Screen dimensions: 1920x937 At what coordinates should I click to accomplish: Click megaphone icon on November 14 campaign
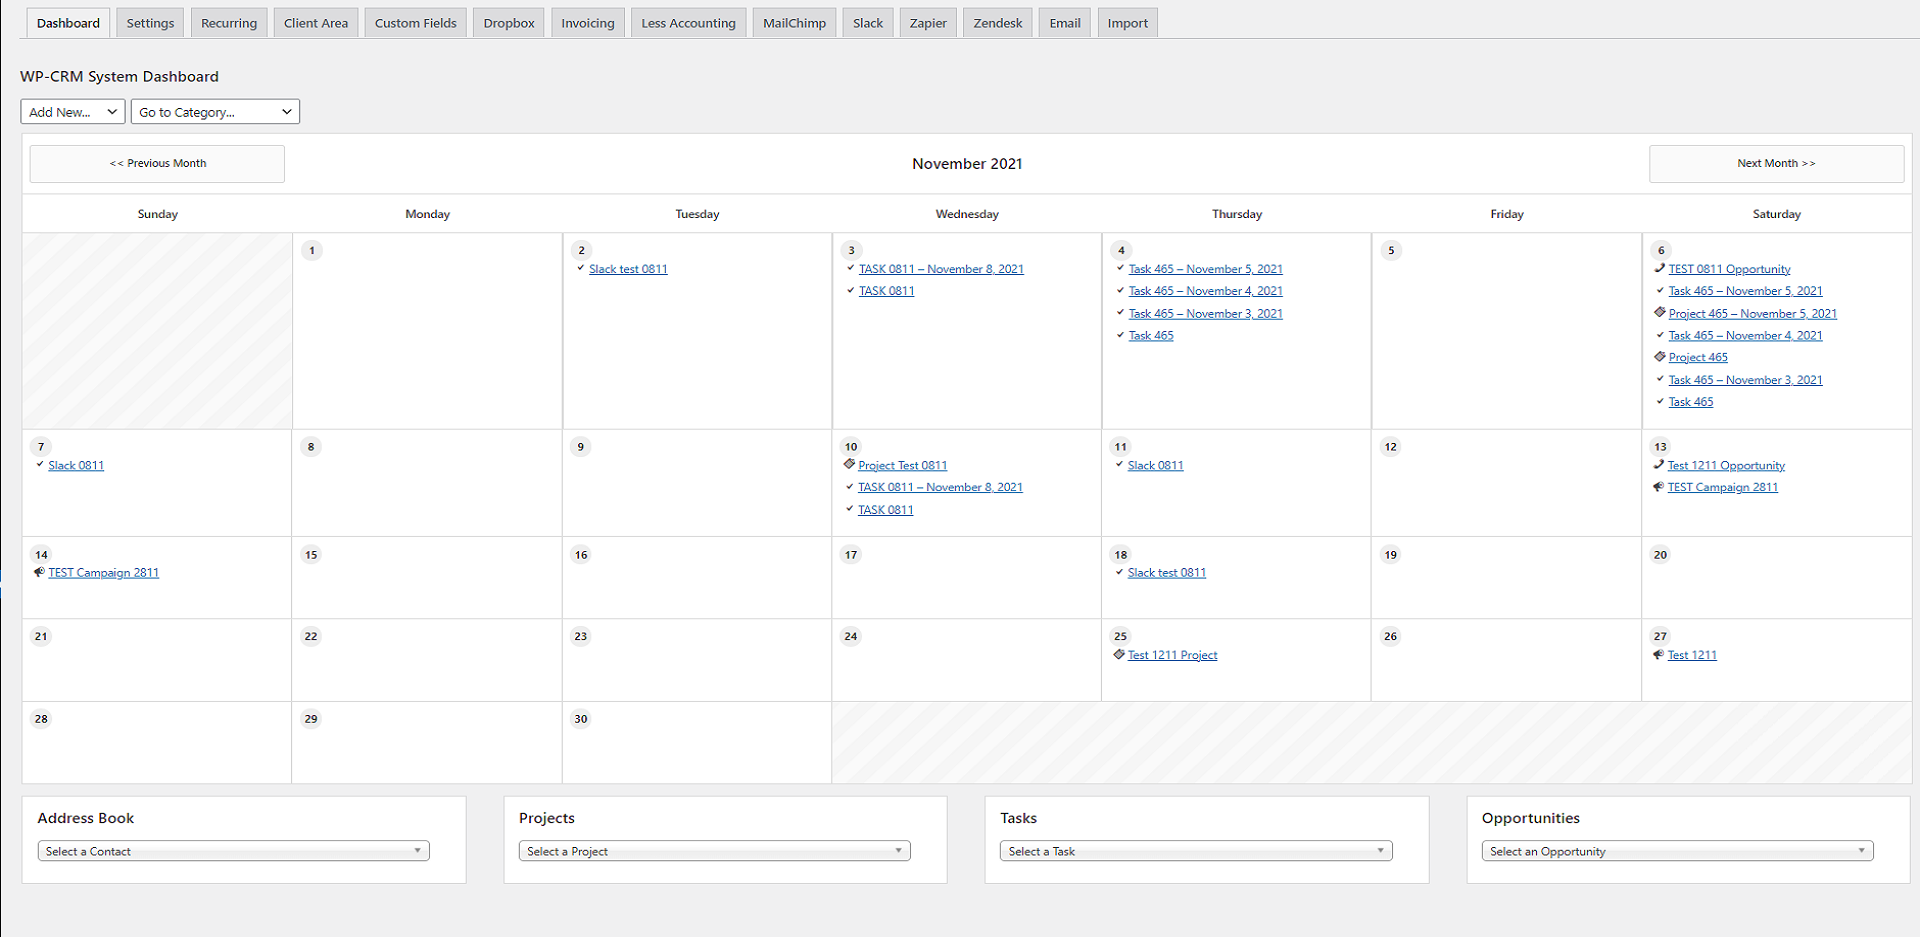(x=39, y=572)
